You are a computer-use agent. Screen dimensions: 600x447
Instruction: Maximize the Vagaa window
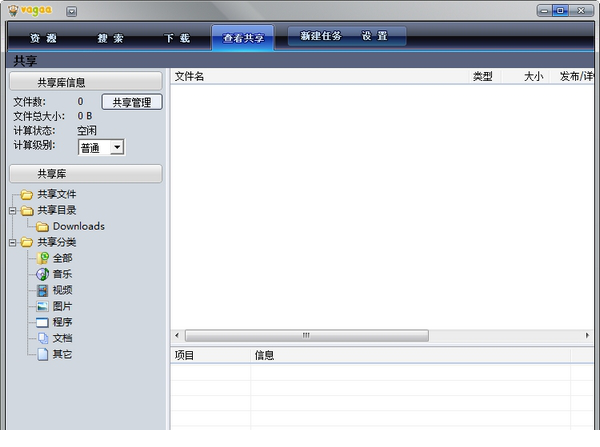click(x=560, y=10)
